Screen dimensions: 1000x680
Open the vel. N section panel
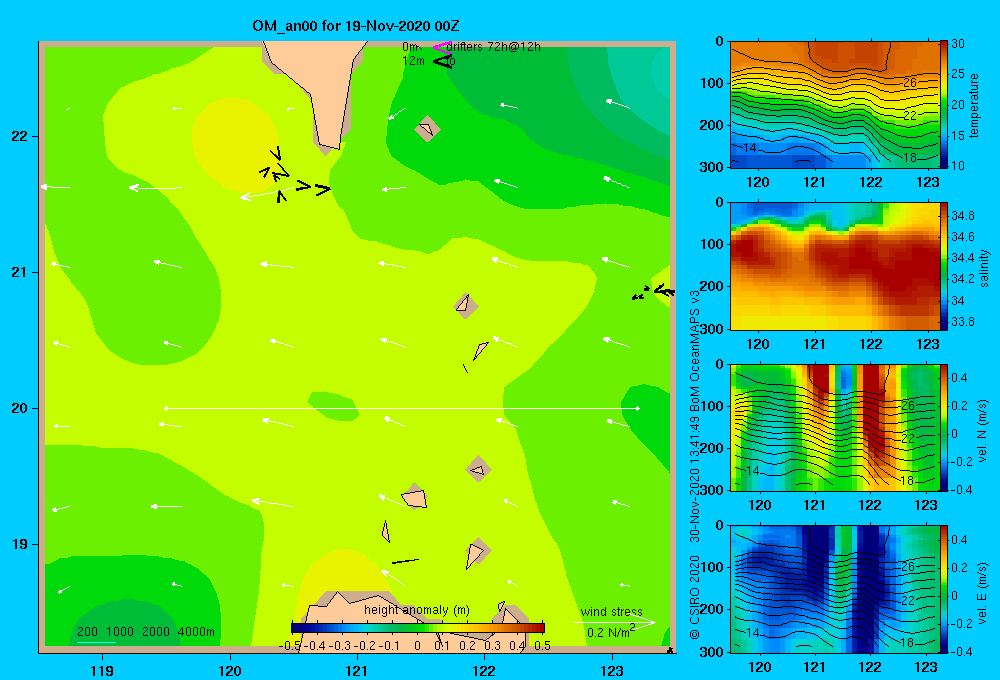[x=835, y=427]
